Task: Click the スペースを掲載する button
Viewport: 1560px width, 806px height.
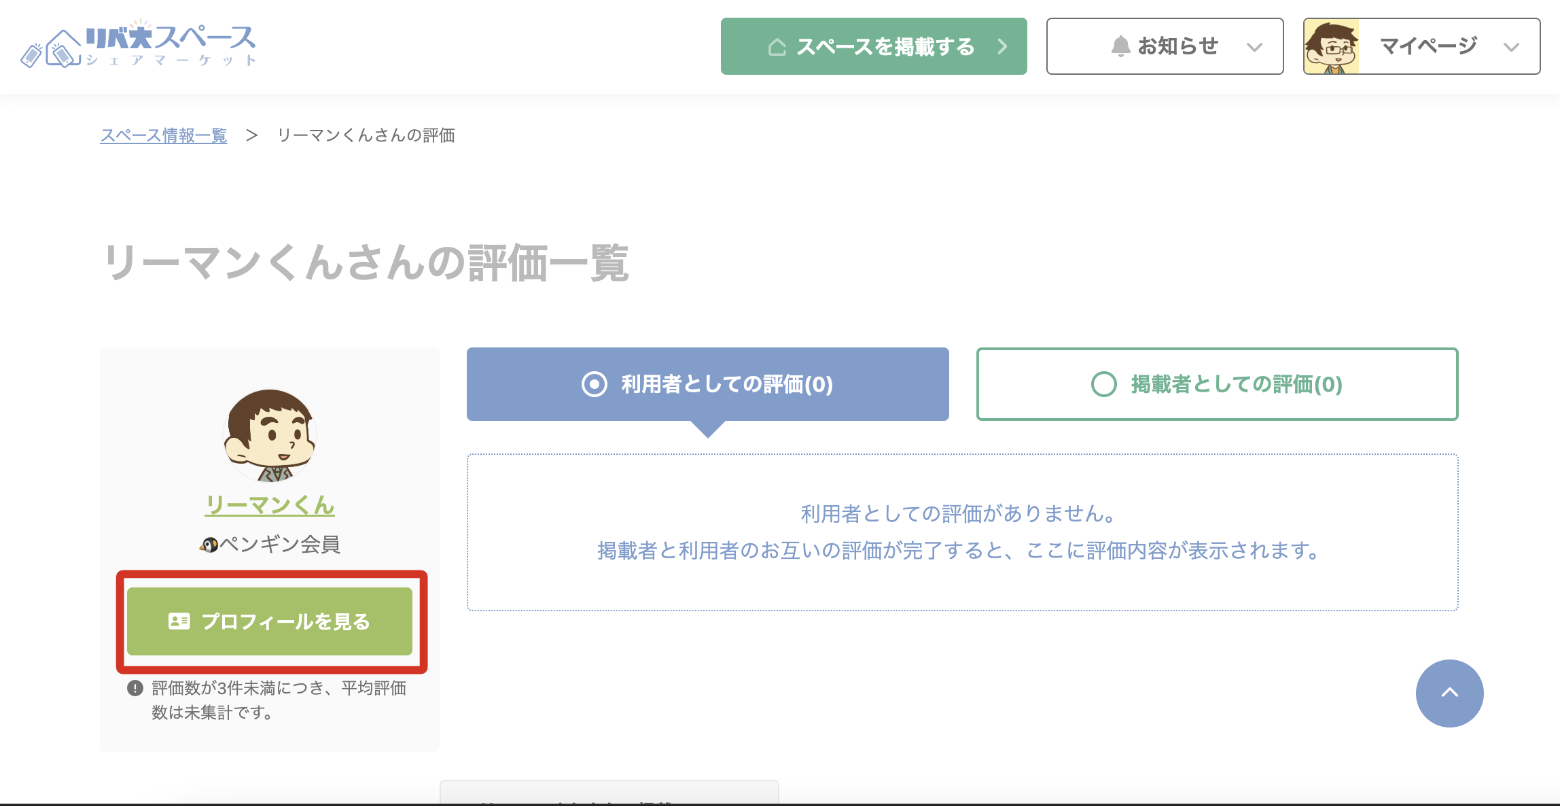Action: [x=874, y=46]
